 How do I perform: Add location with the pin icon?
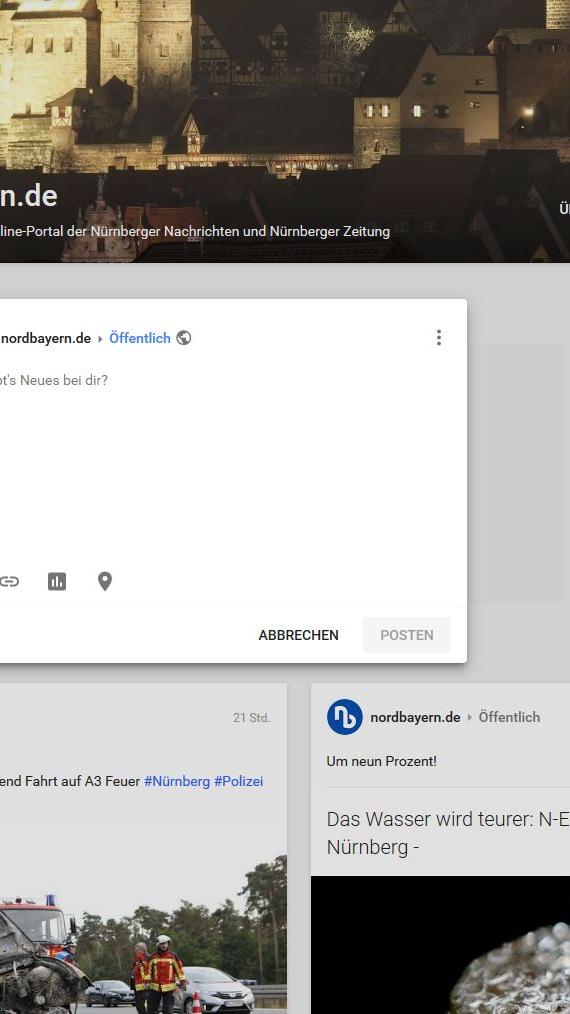pos(105,581)
